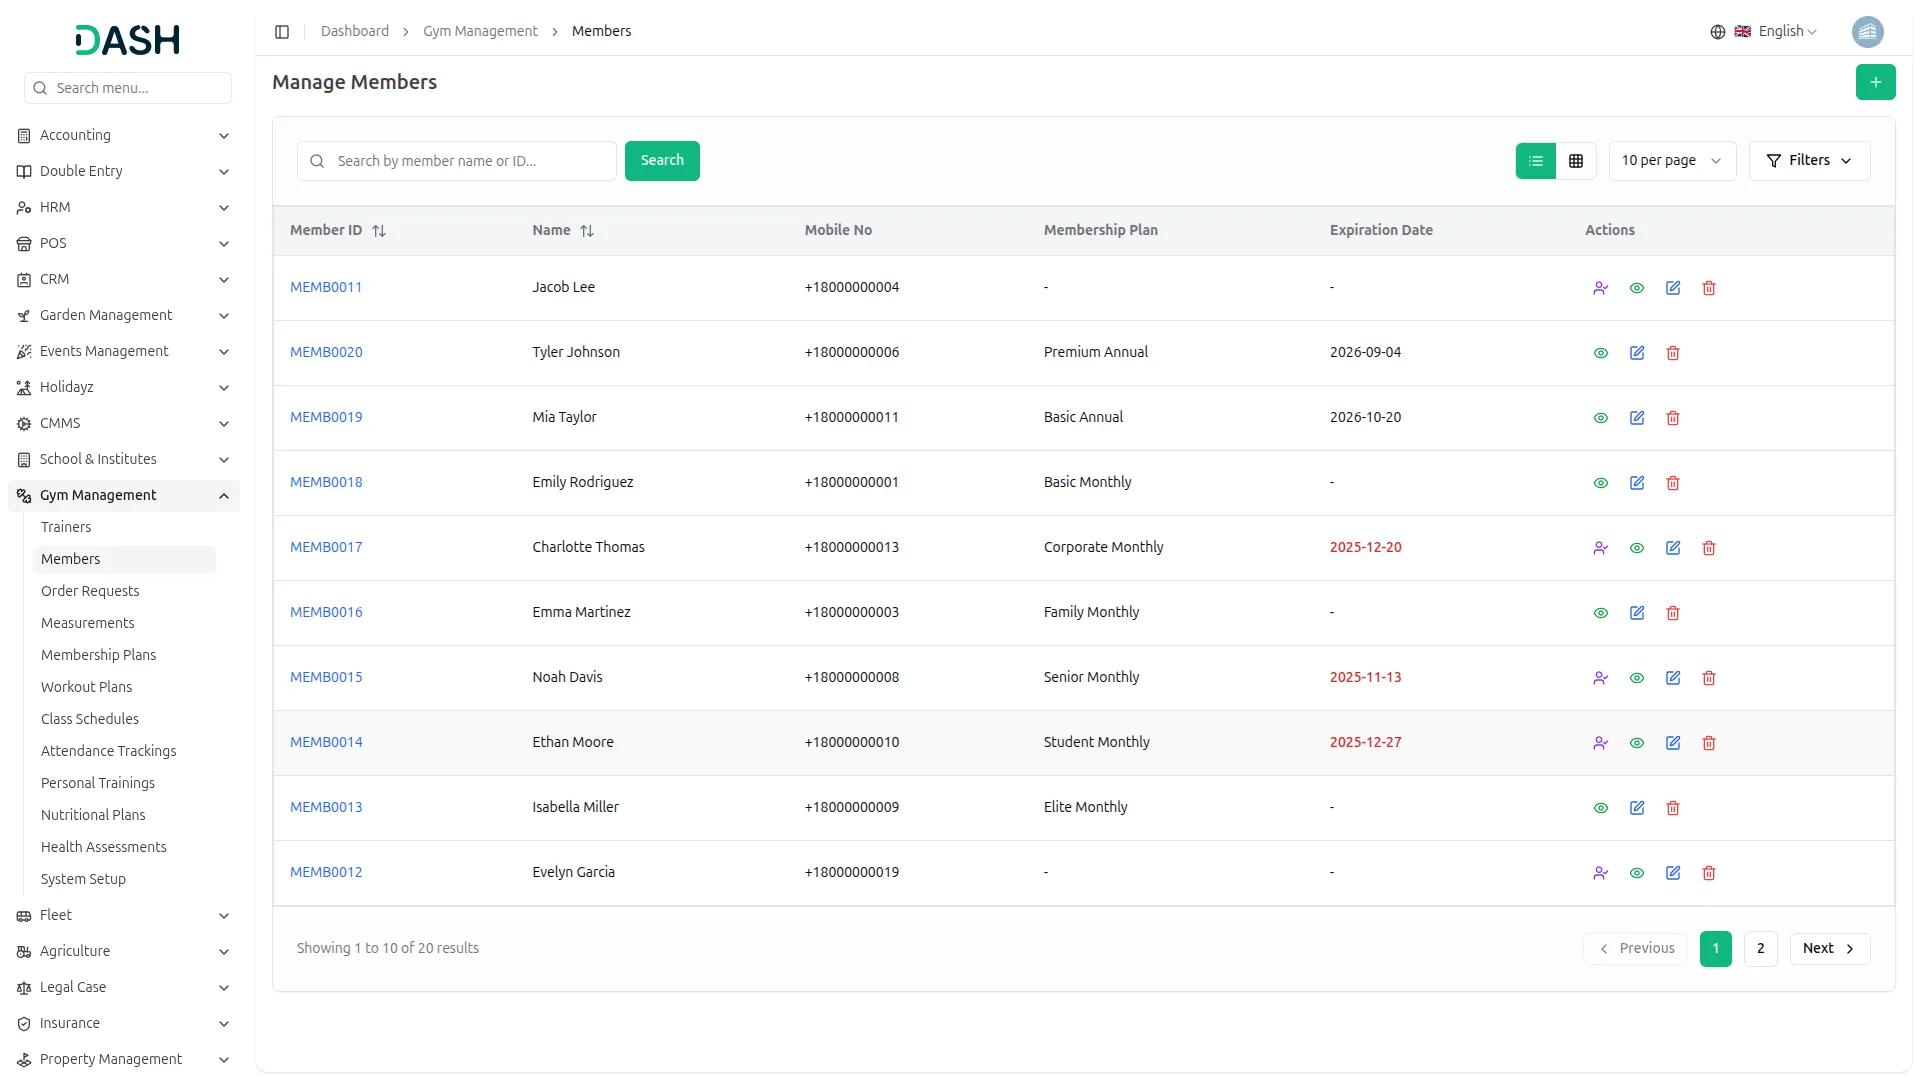1920x1080 pixels.
Task: View Emma Martinez details via eye icon
Action: tap(1600, 613)
